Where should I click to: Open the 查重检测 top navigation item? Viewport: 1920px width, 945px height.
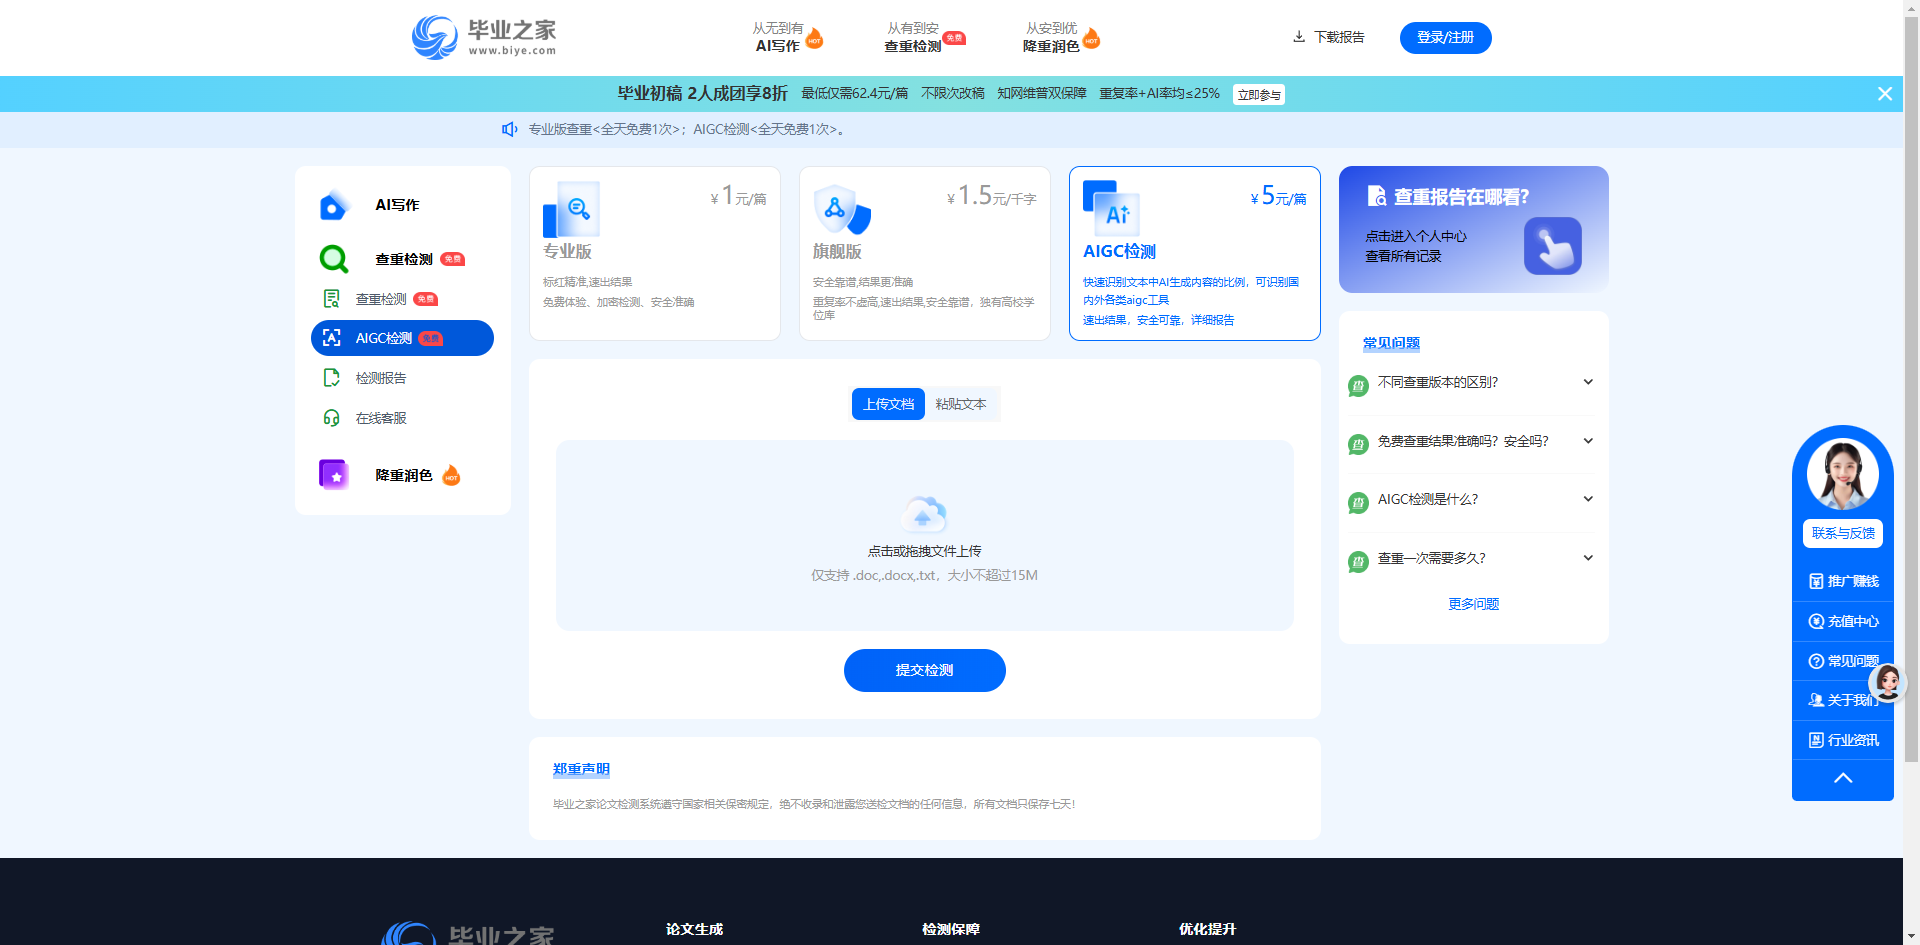[x=923, y=37]
